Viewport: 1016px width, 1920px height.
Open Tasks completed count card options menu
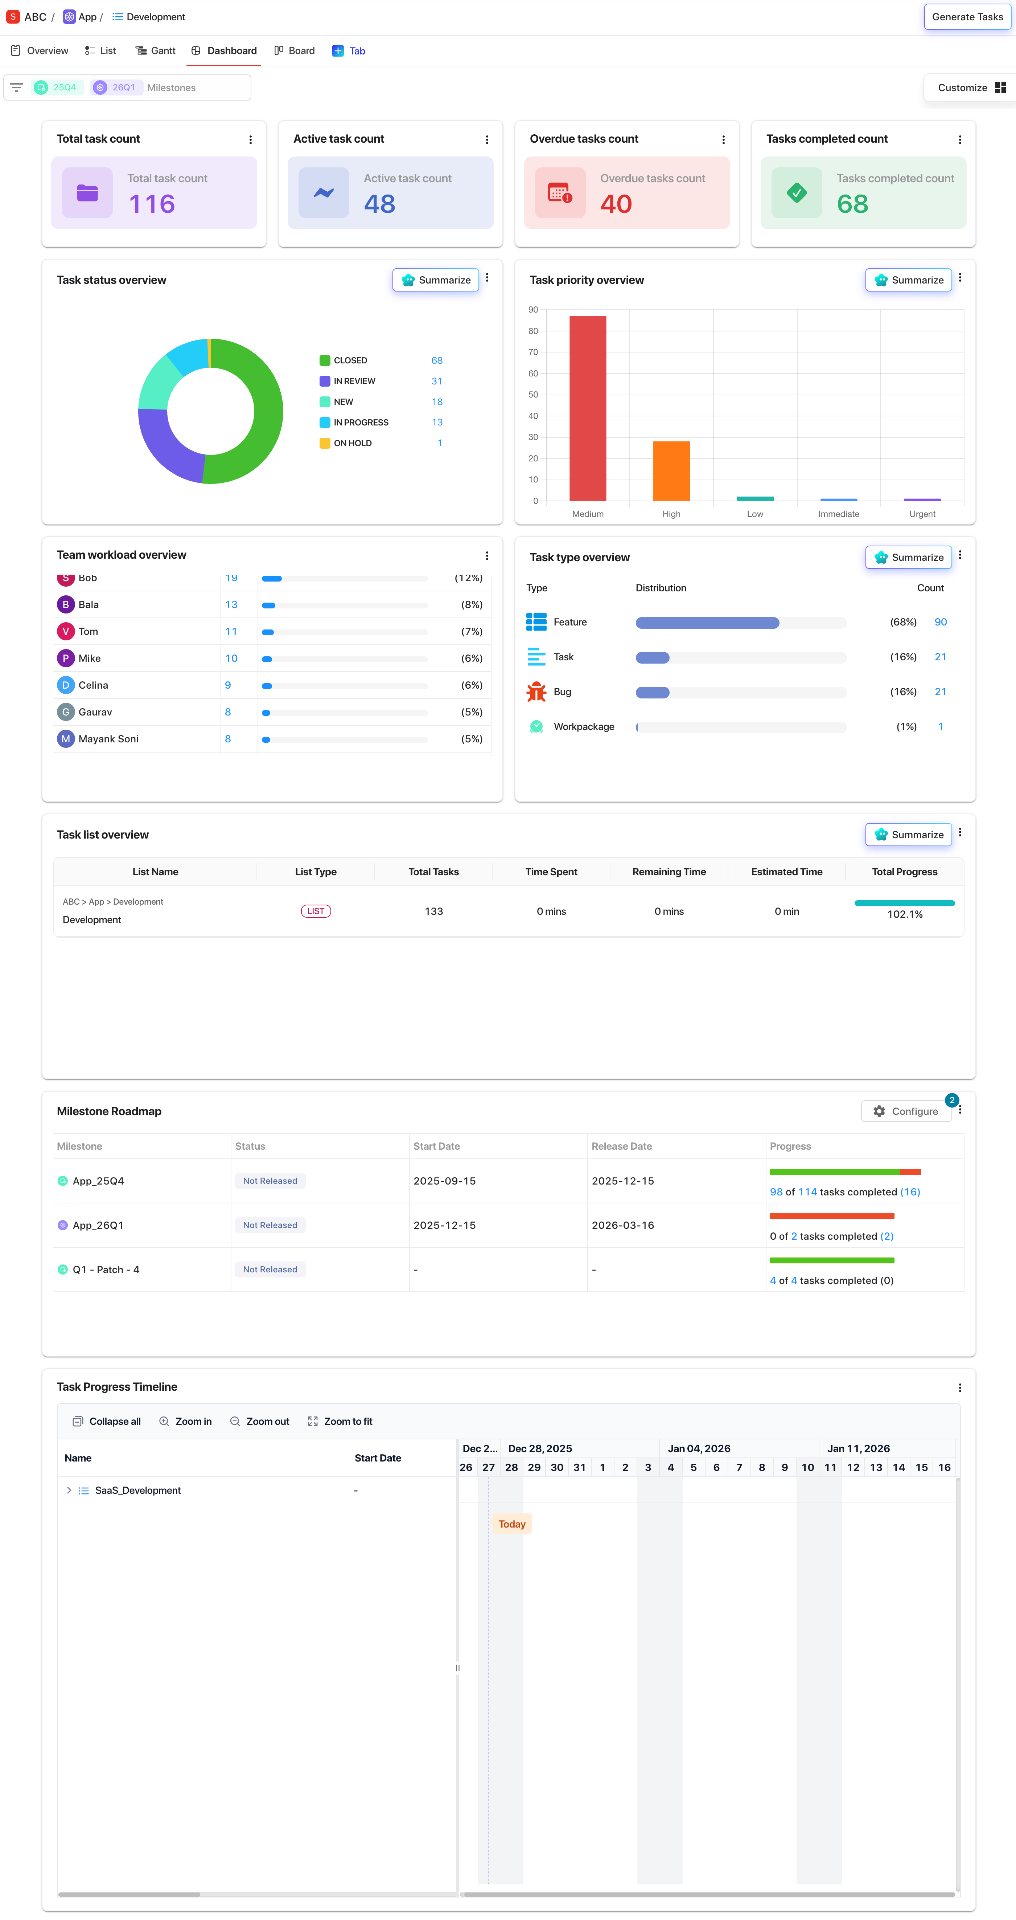click(960, 140)
